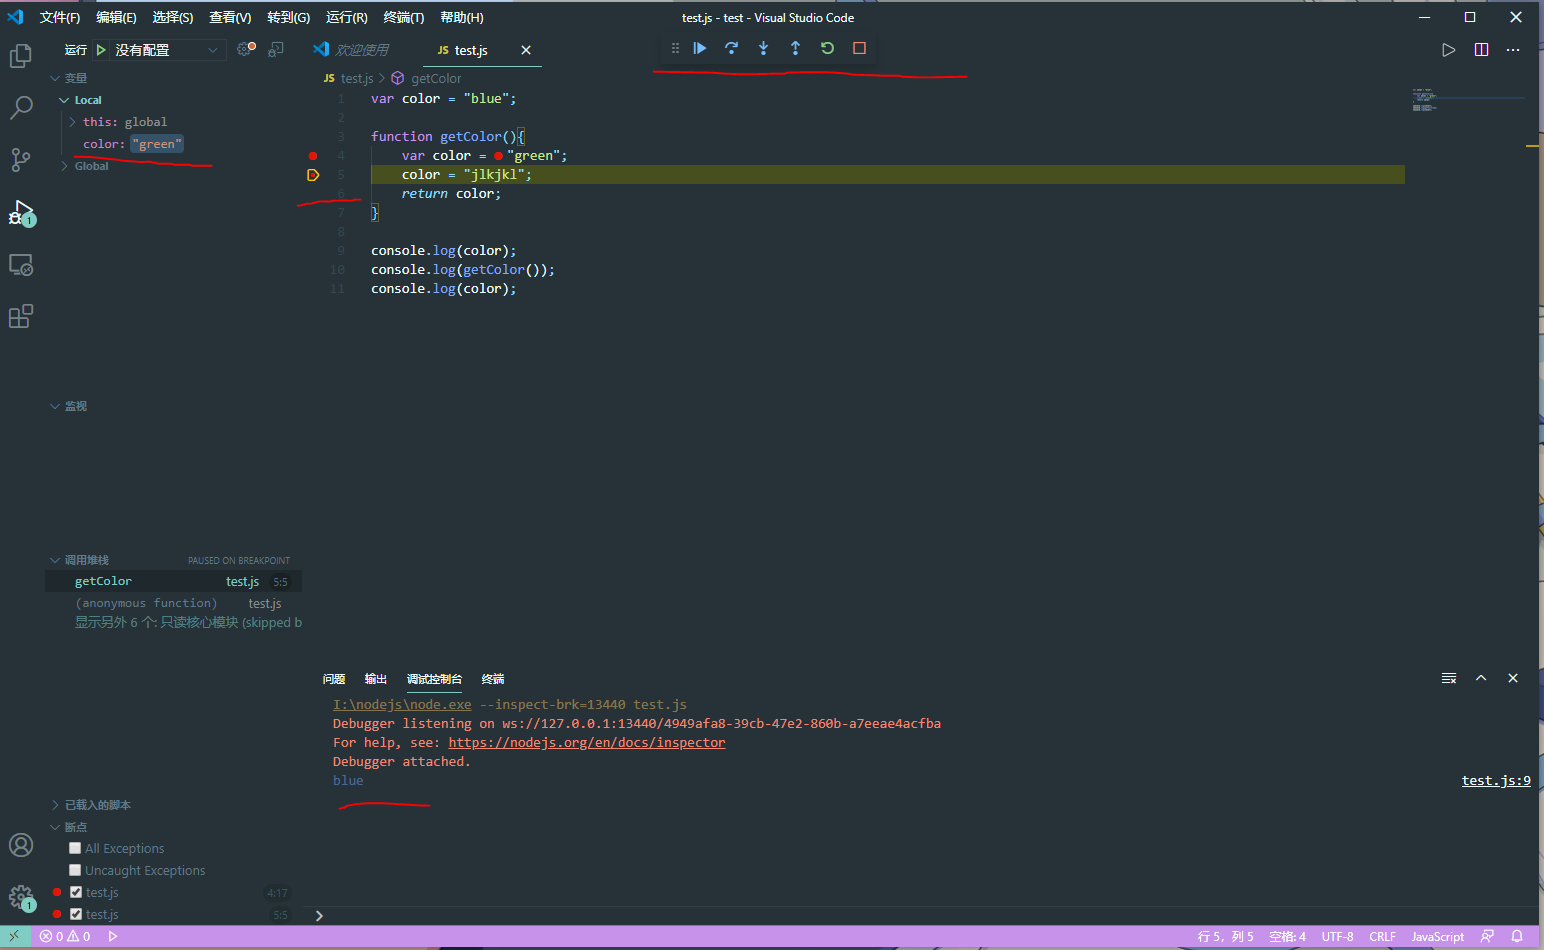Enable the Uncaught Exceptions checkbox
Viewport: 1544px width, 950px height.
(x=74, y=869)
